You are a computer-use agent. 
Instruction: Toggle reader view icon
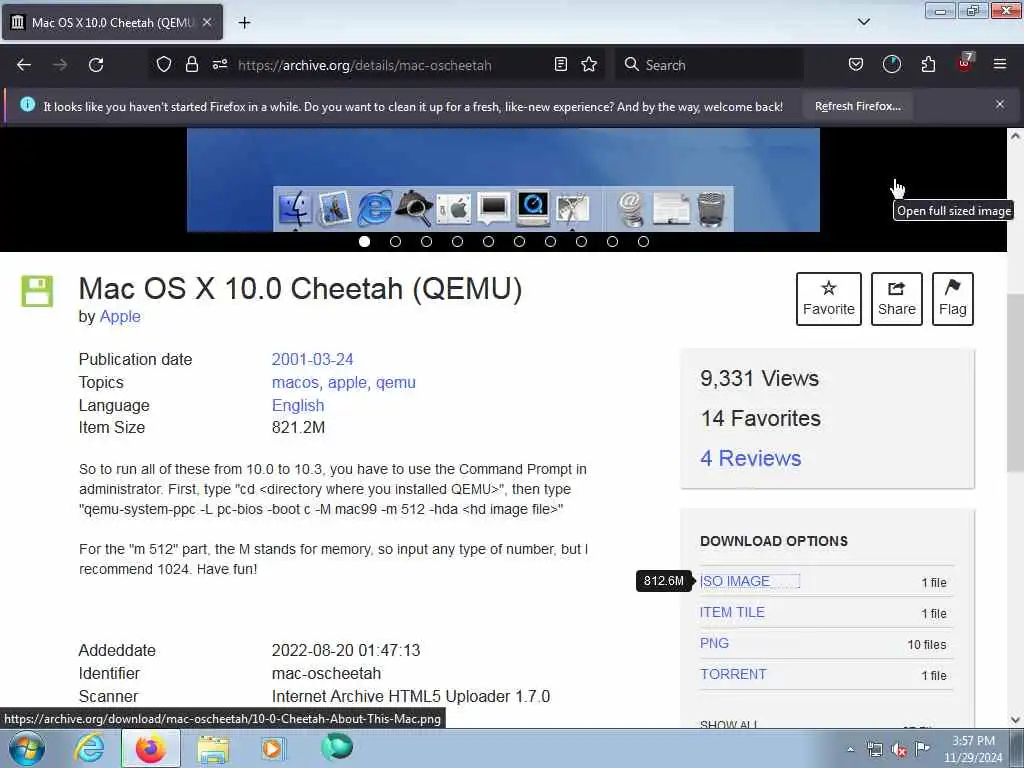point(560,65)
